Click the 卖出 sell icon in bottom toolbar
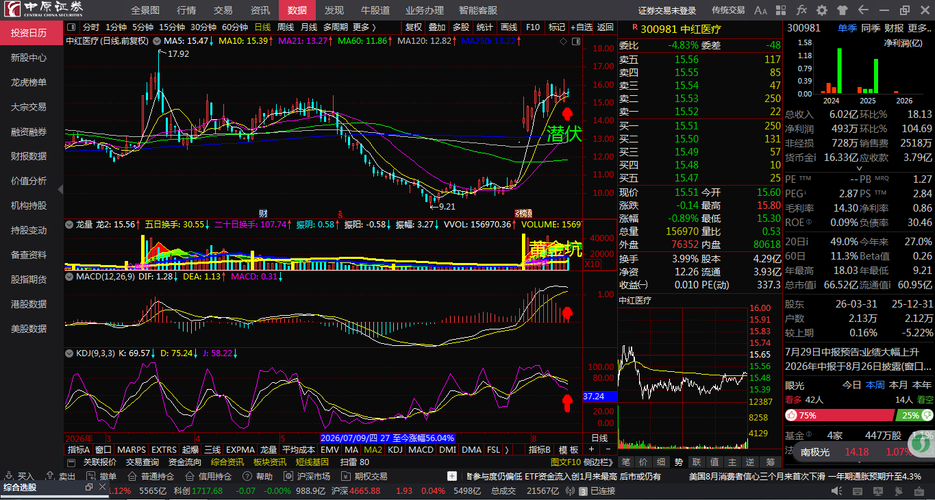935x500 pixels. [50, 476]
